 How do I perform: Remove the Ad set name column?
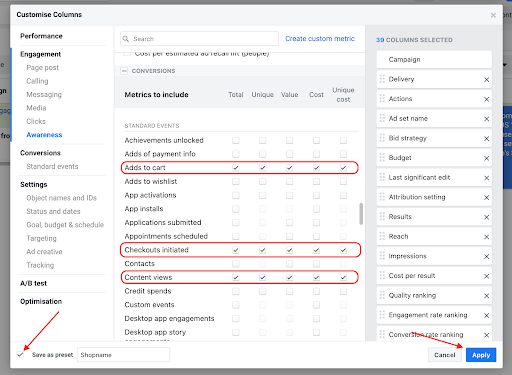(486, 119)
